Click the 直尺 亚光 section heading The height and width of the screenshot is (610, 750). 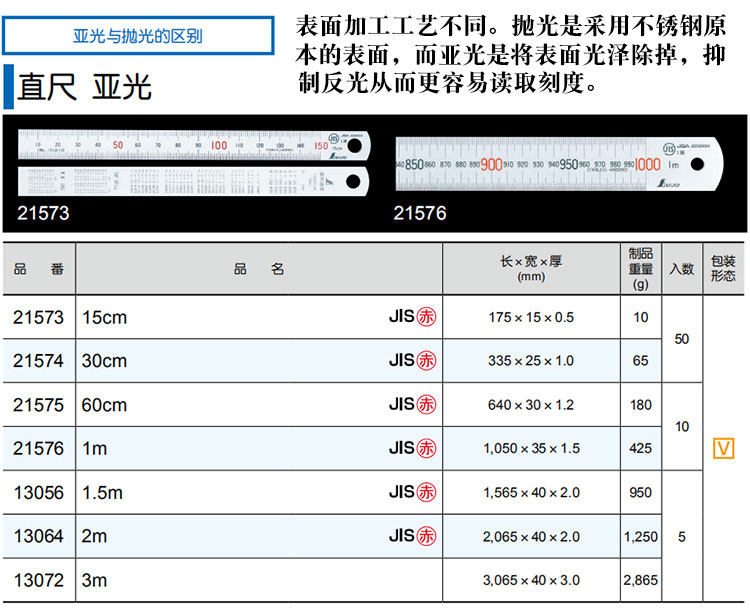pyautogui.click(x=84, y=87)
